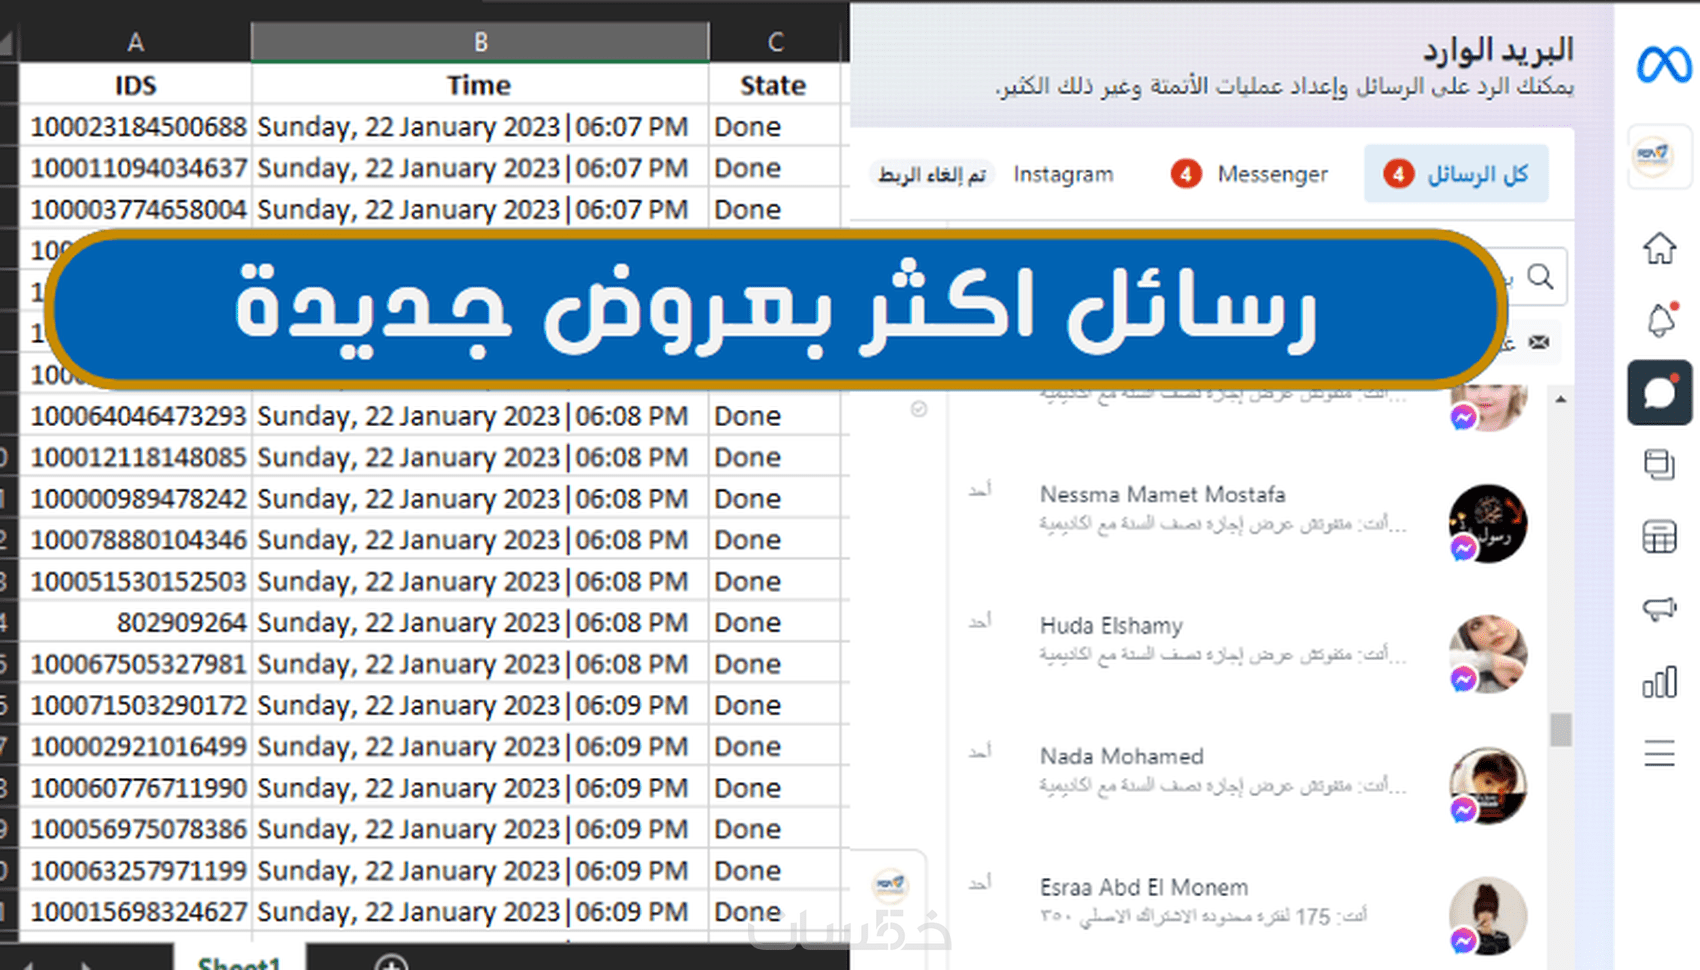Select cell with ID 100023184500688

pos(136,127)
